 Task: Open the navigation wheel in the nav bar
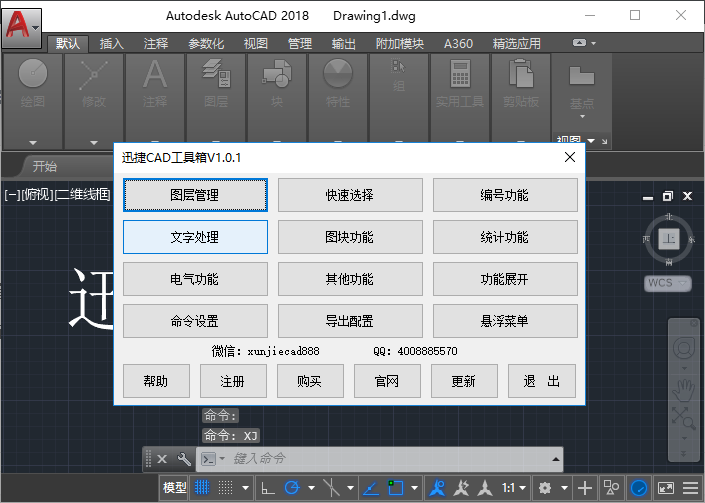point(684,348)
